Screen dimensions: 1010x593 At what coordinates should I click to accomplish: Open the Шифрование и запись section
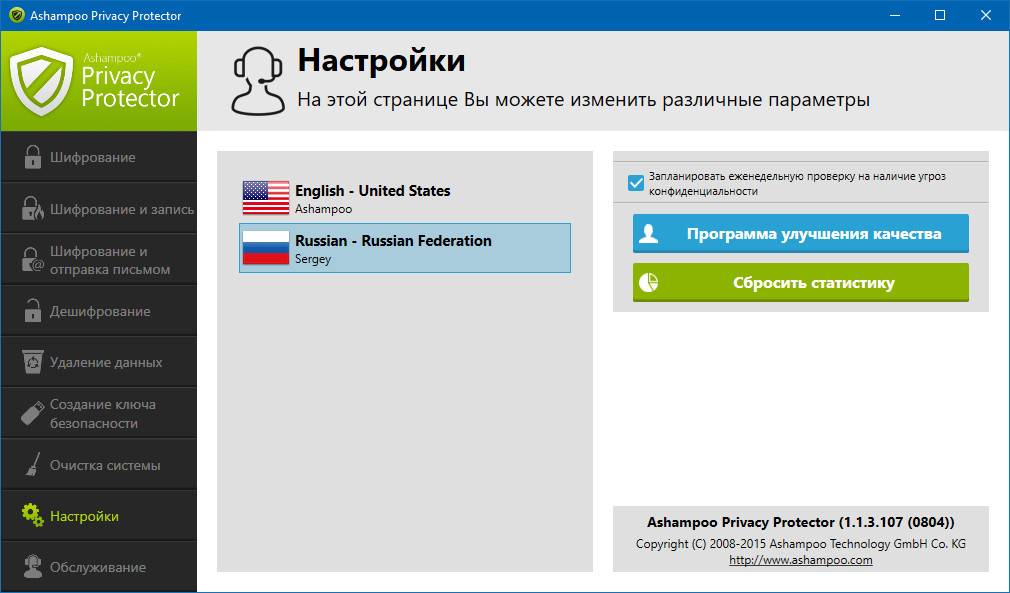[99, 209]
